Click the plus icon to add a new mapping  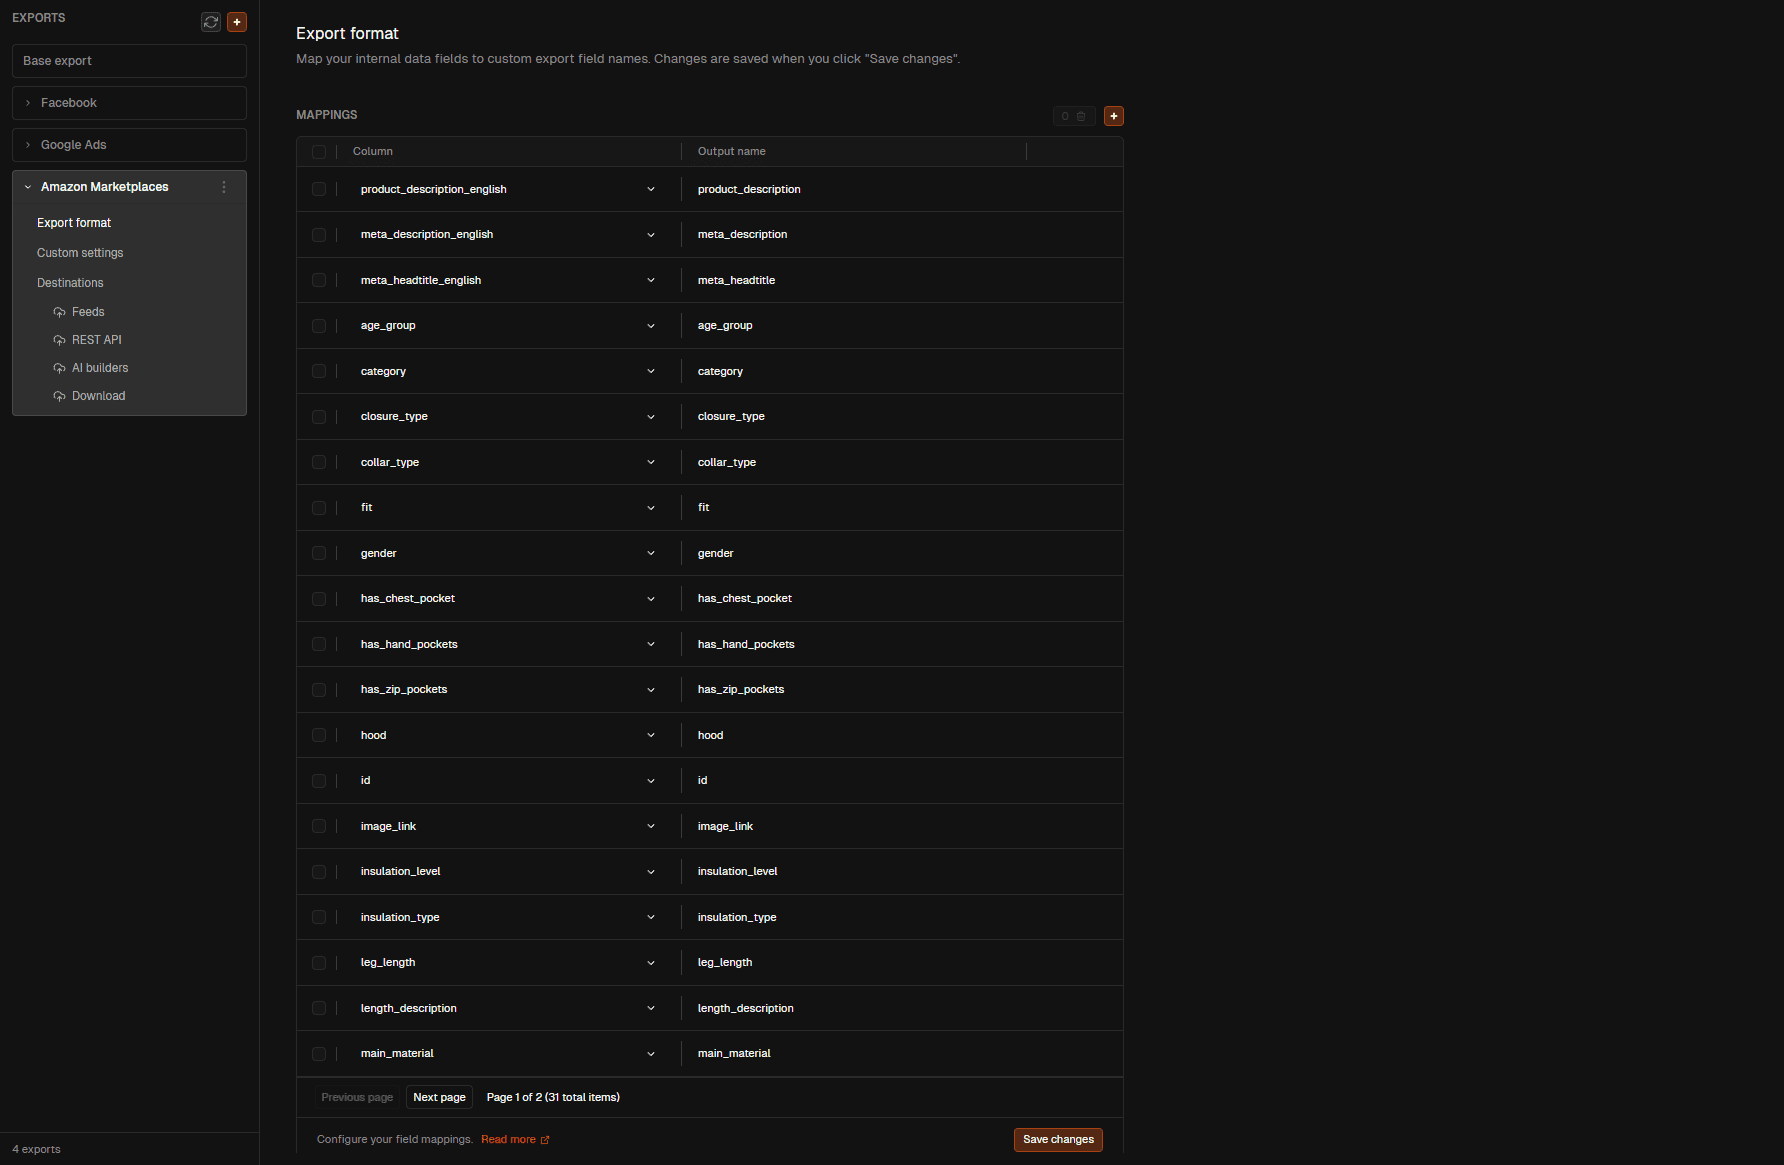point(1113,116)
